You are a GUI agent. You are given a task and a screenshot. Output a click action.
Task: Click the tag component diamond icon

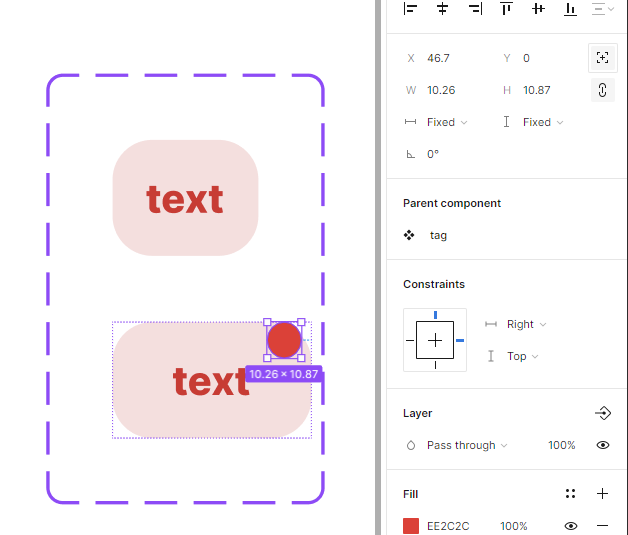tap(409, 235)
